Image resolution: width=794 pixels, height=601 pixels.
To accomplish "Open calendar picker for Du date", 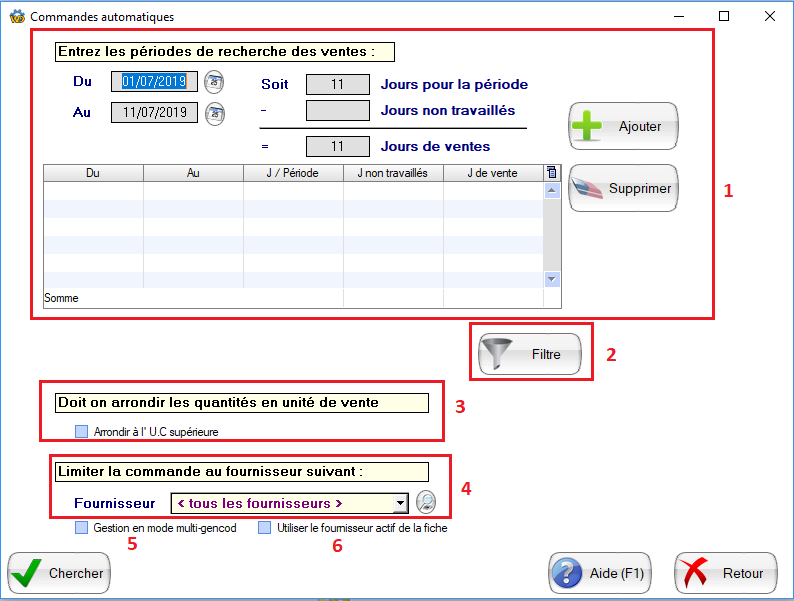I will click(214, 83).
